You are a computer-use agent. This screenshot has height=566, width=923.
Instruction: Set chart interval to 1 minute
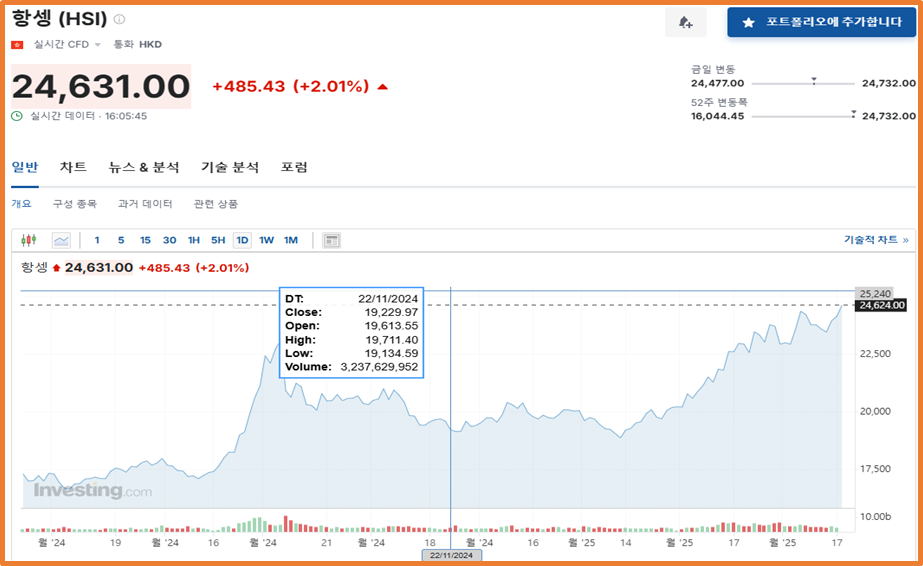[x=97, y=240]
